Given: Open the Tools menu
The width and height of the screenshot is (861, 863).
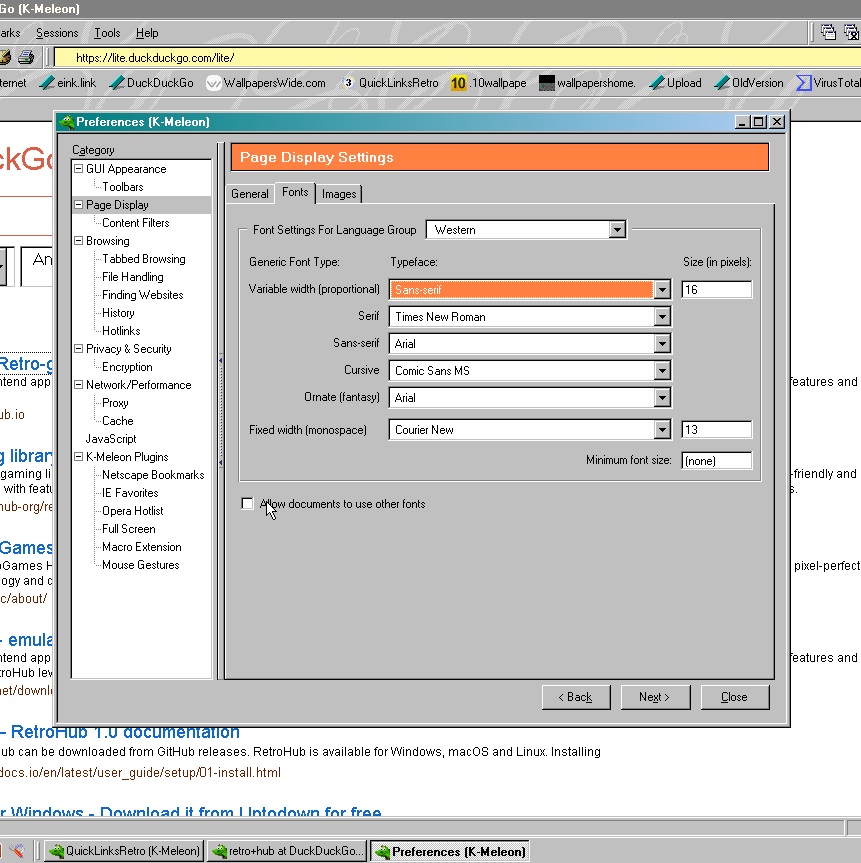Looking at the screenshot, I should tap(107, 33).
